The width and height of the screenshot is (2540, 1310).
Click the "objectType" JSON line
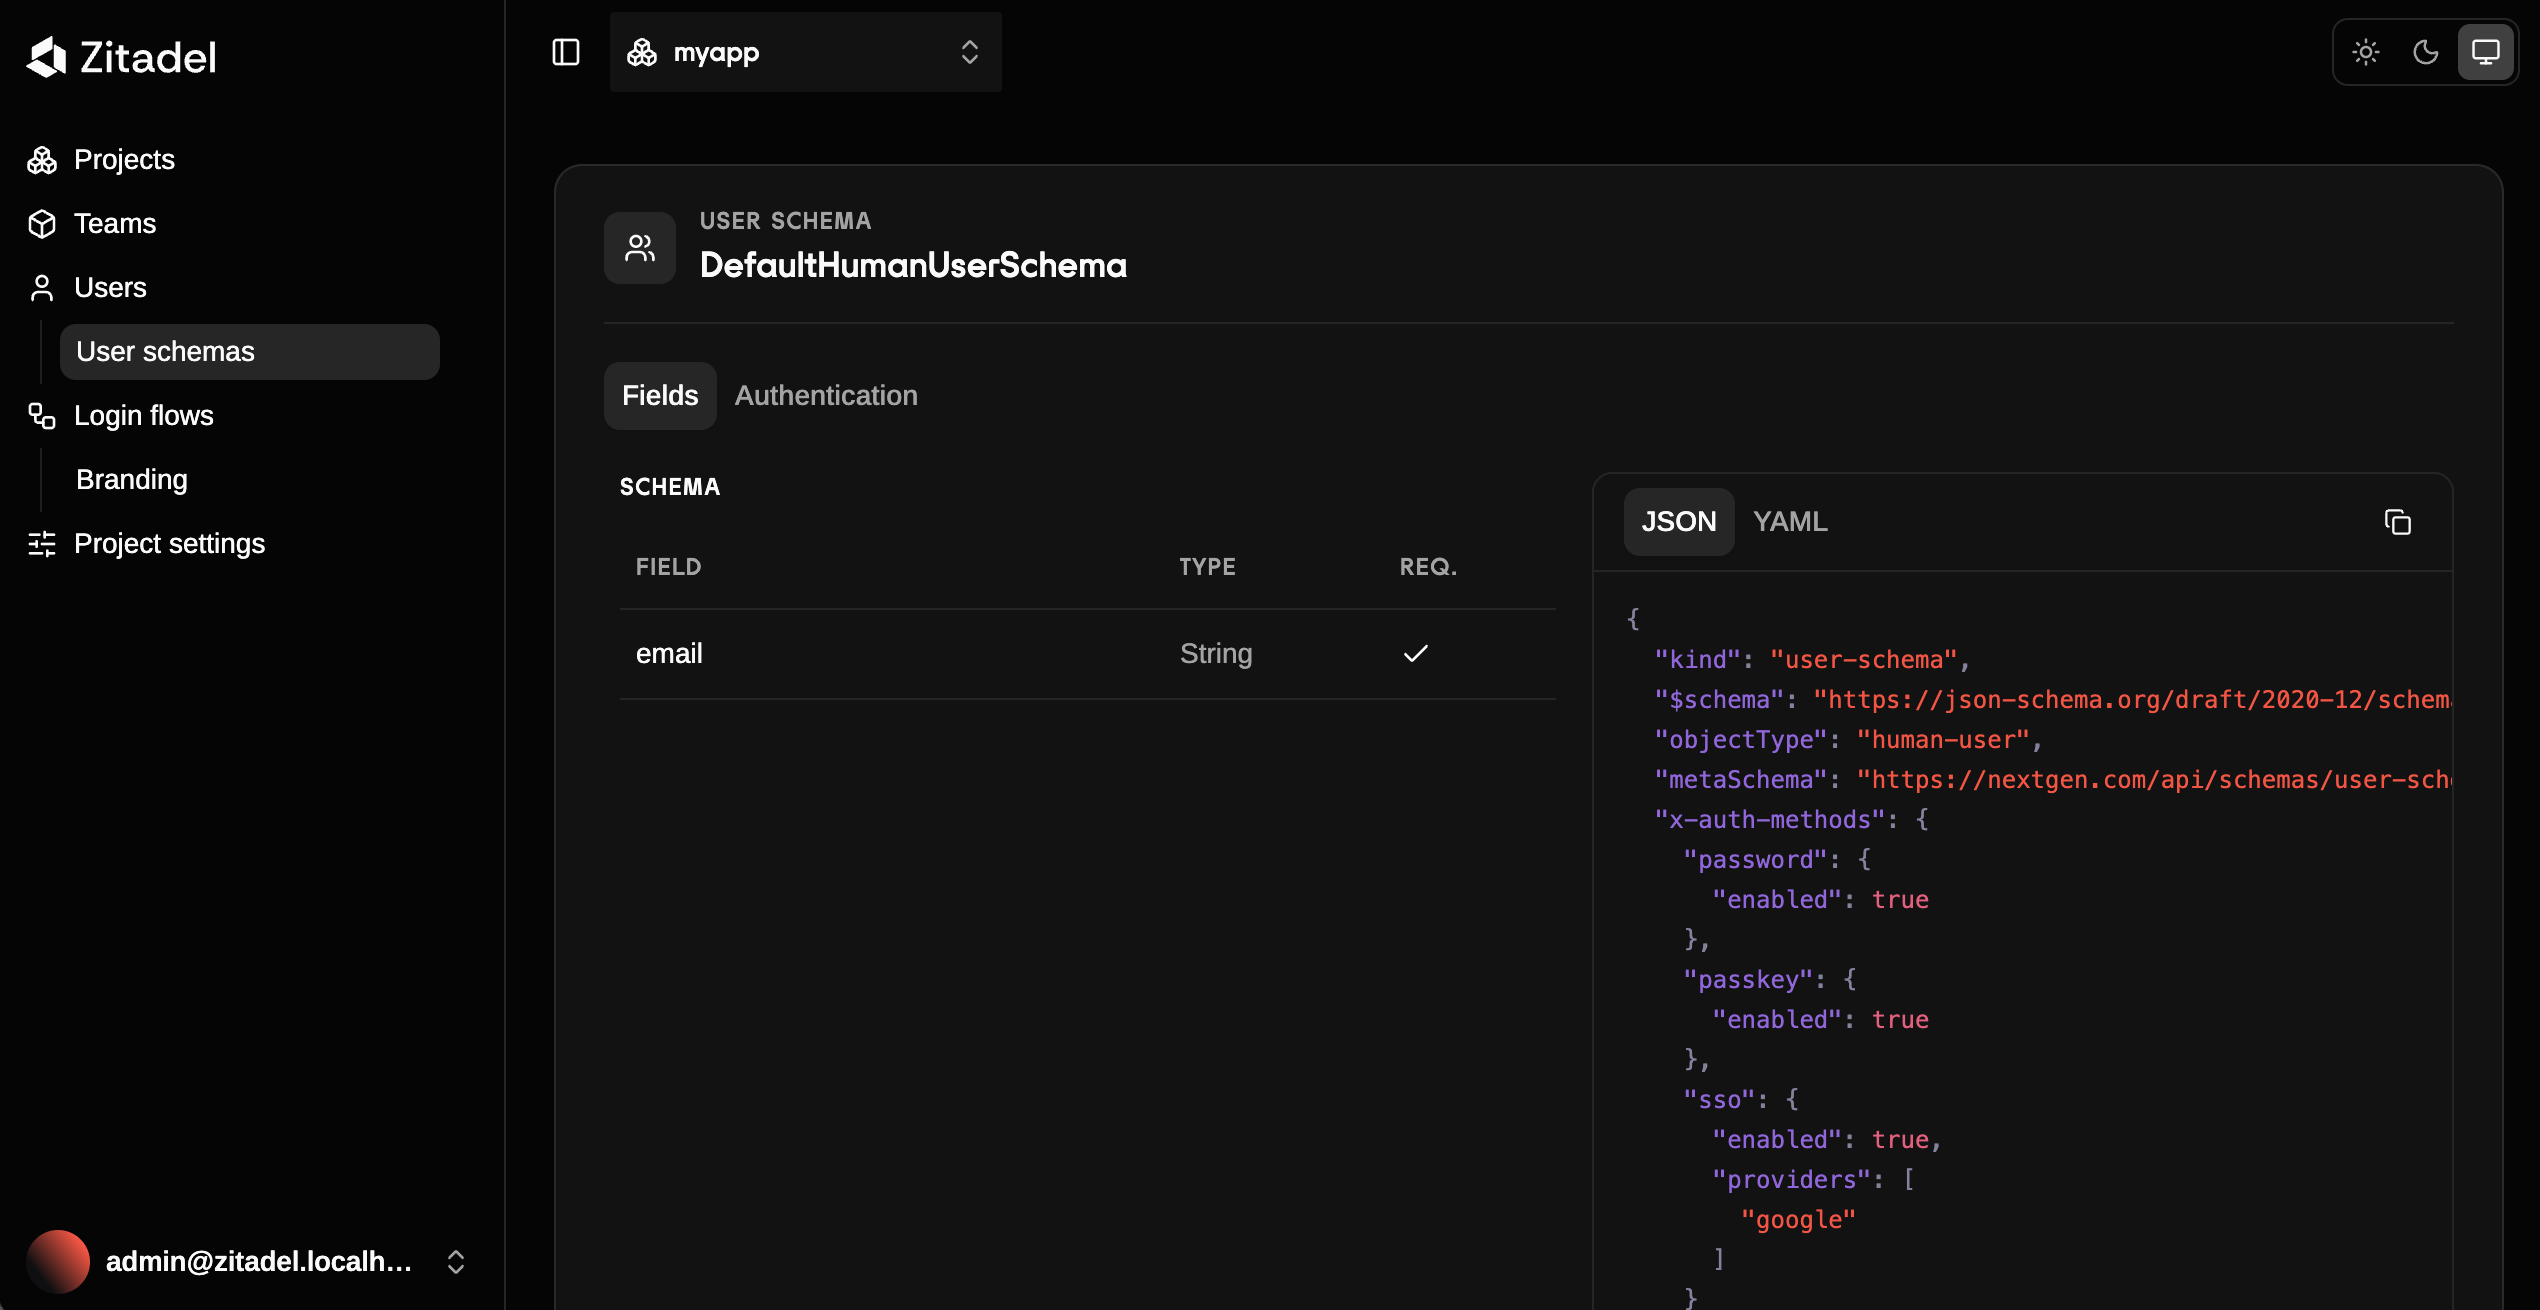point(1848,740)
